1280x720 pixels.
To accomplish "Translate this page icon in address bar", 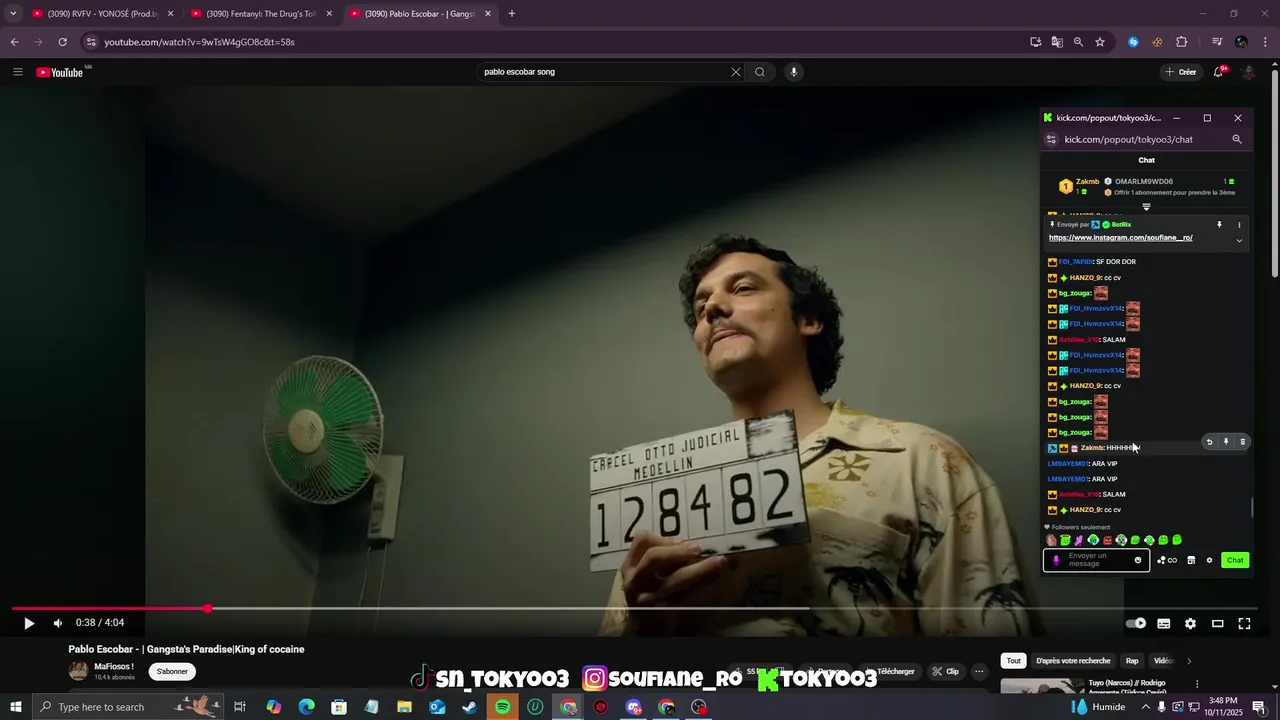I will (x=1057, y=42).
